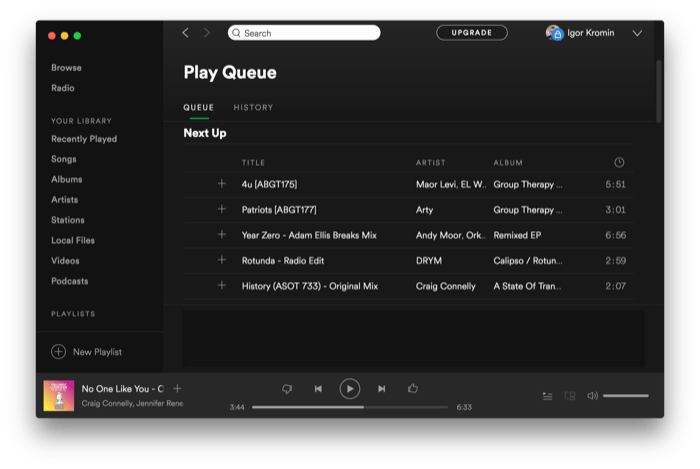700x469 pixels.
Task: Open Calipso / Rotun... album
Action: tap(528, 261)
